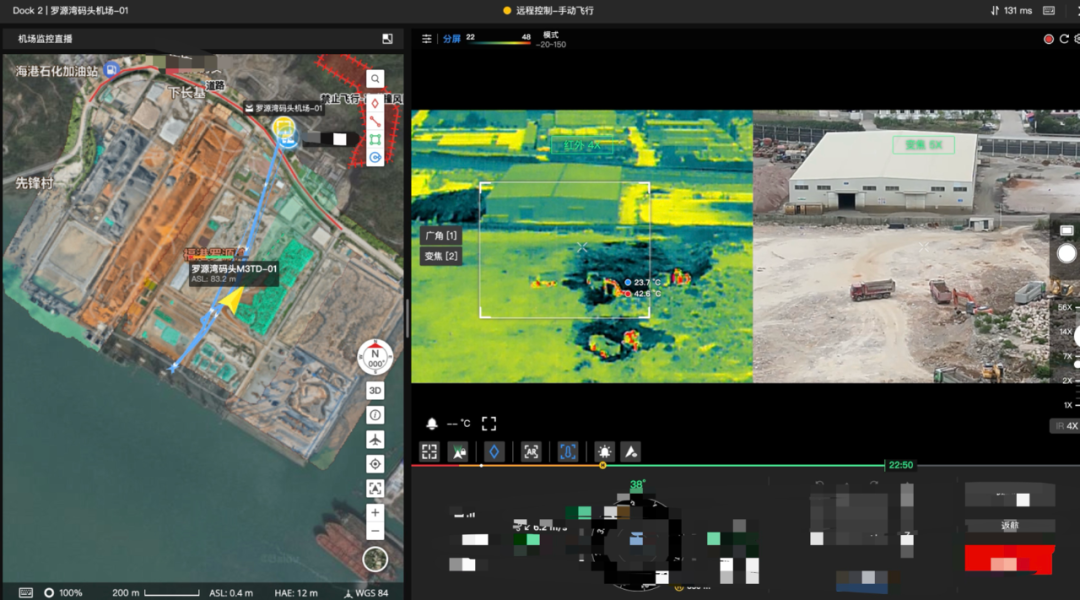Image resolution: width=1080 pixels, height=600 pixels.
Task: Select the 变焦 [2] zoom camera option
Action: point(441,257)
